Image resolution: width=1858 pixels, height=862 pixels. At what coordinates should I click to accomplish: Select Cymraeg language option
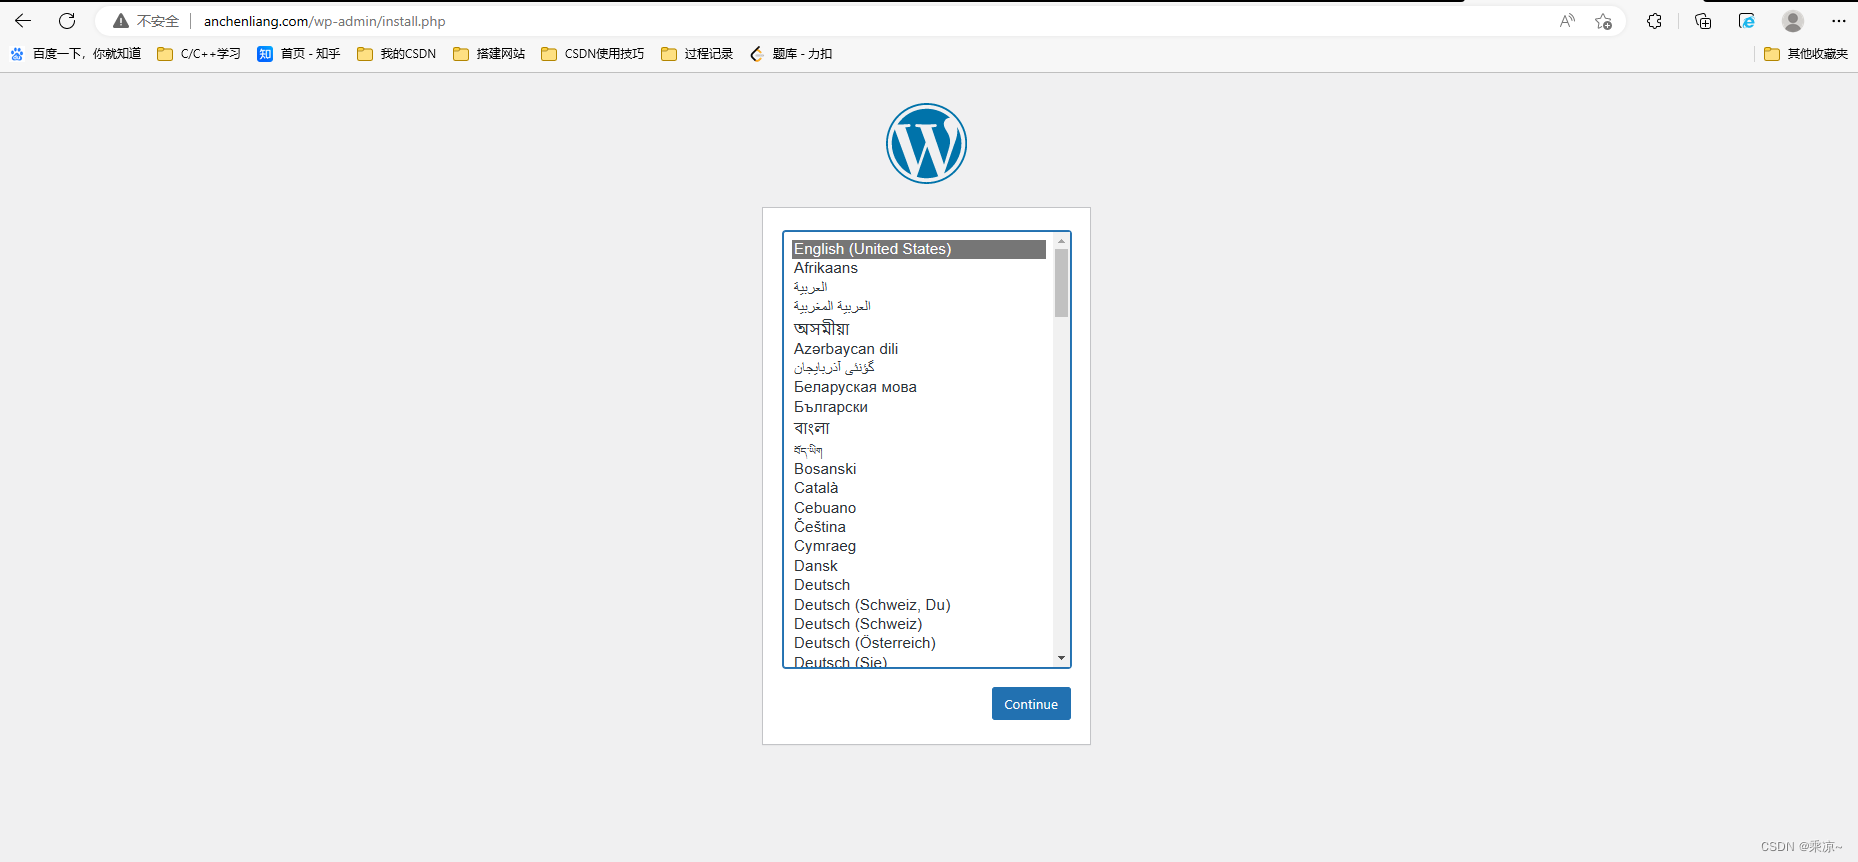(919, 546)
